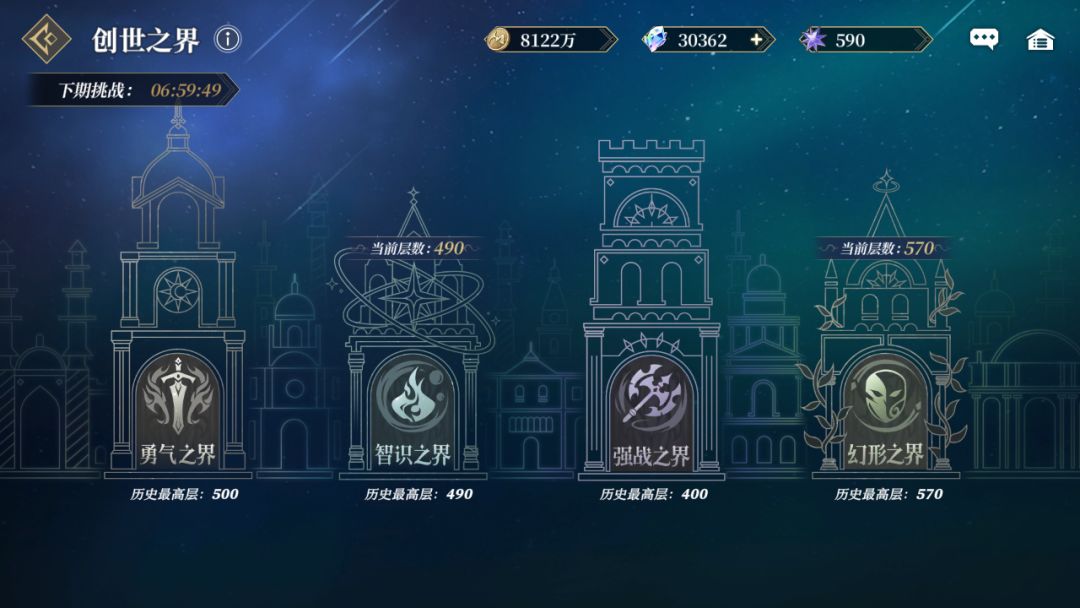Click the purple star icon beside 590
The height and width of the screenshot is (608, 1080).
pyautogui.click(x=813, y=39)
